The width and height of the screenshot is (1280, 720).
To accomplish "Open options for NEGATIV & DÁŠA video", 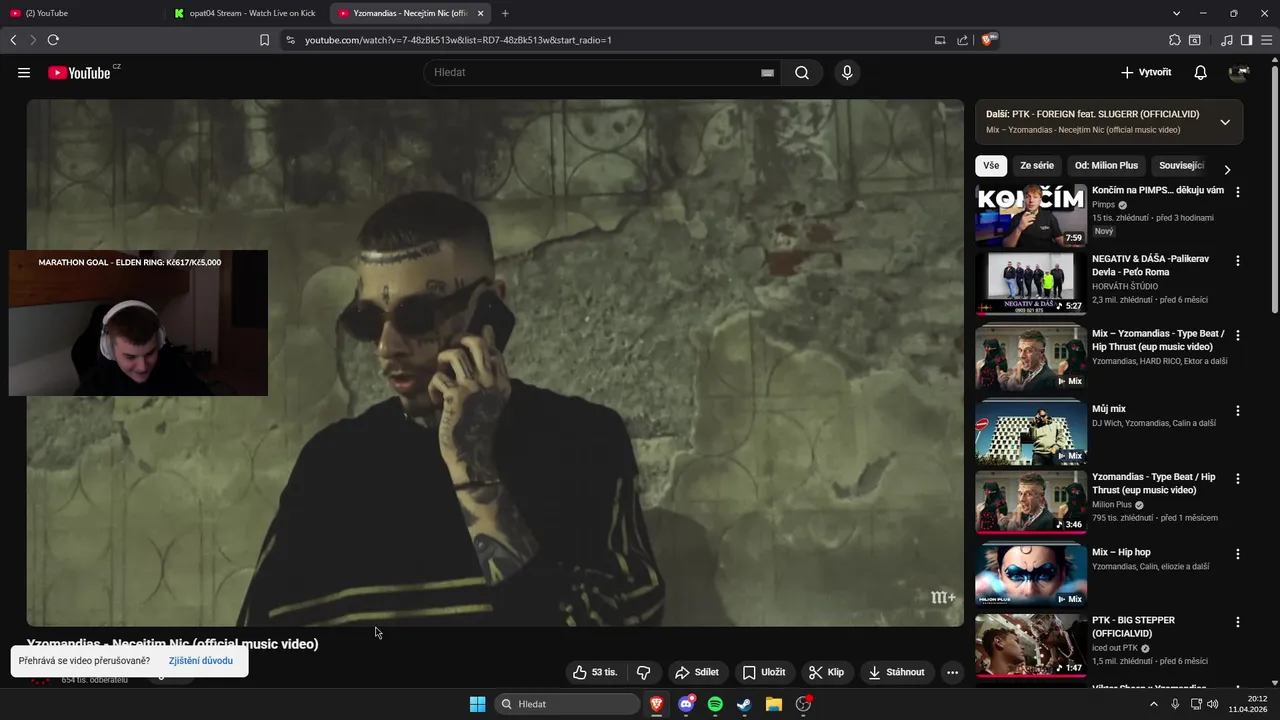I will [1238, 261].
